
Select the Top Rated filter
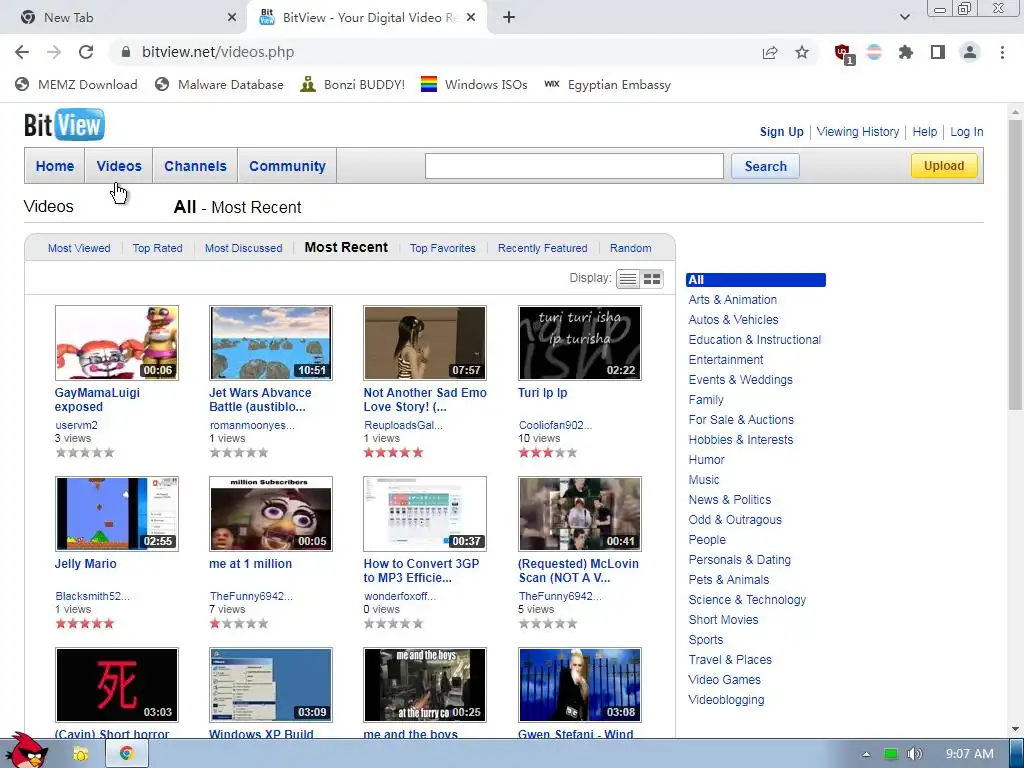coord(157,248)
